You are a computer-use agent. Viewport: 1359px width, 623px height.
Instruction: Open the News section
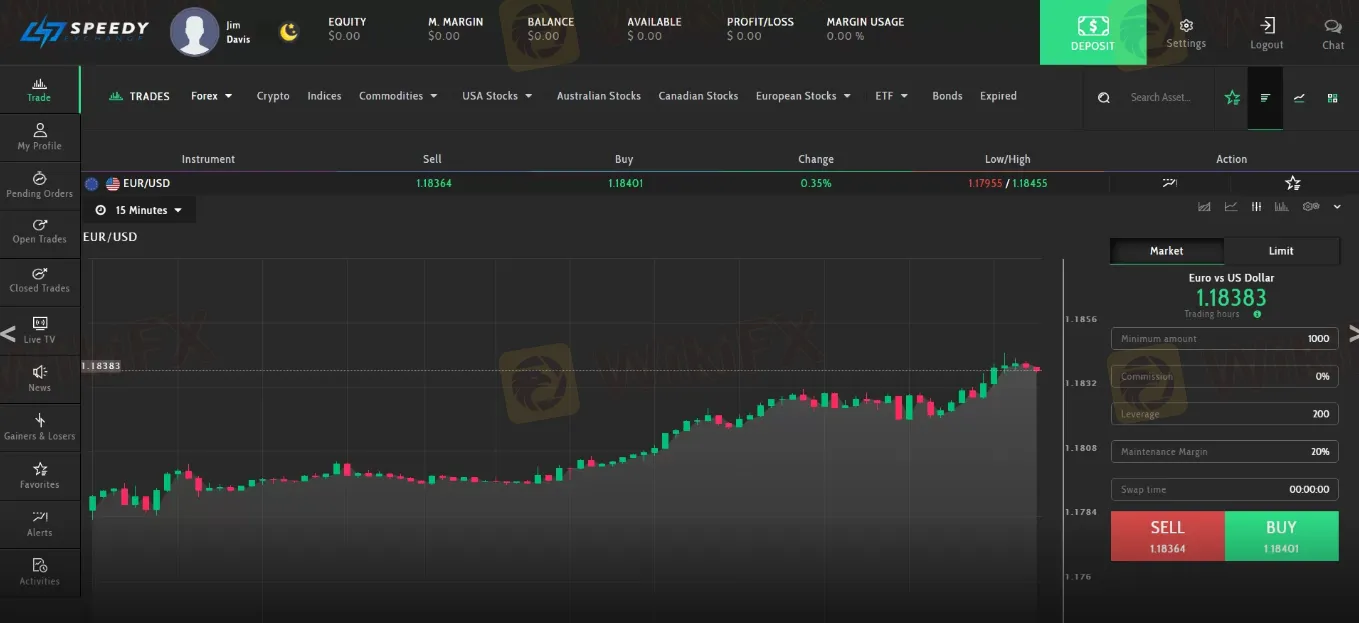click(39, 378)
